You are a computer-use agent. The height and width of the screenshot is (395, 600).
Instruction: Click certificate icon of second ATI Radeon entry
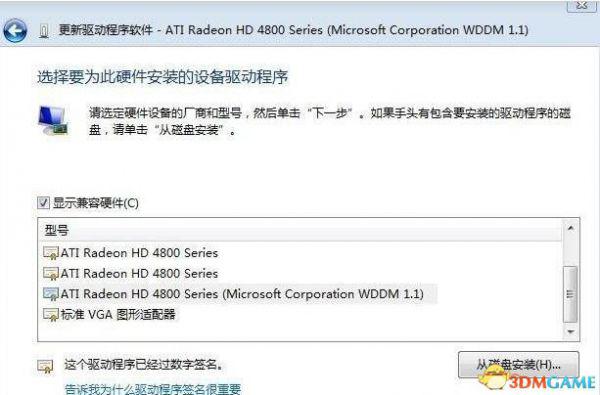click(51, 274)
